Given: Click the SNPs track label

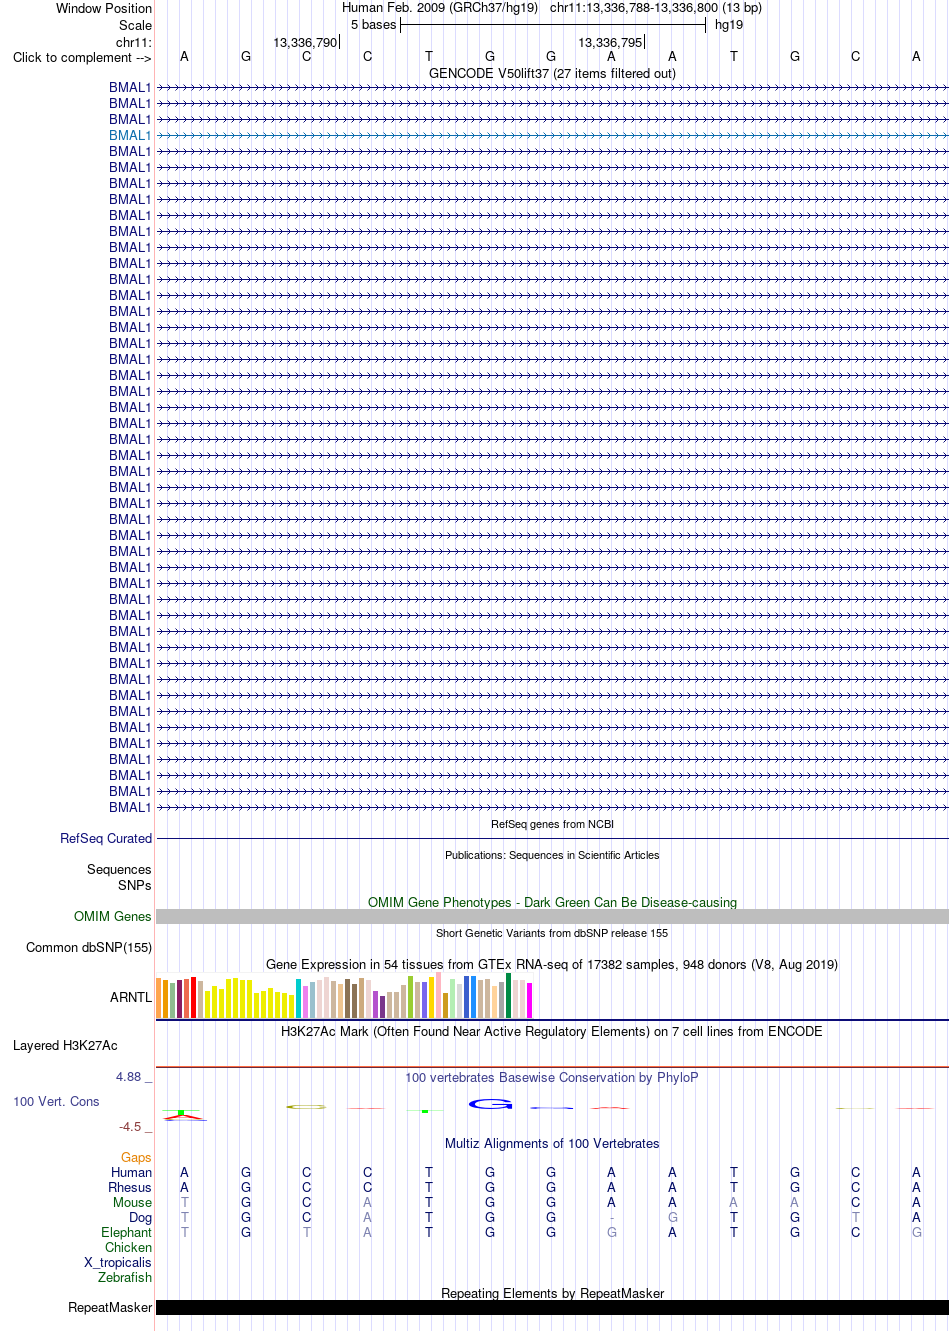Looking at the screenshot, I should coord(135,885).
